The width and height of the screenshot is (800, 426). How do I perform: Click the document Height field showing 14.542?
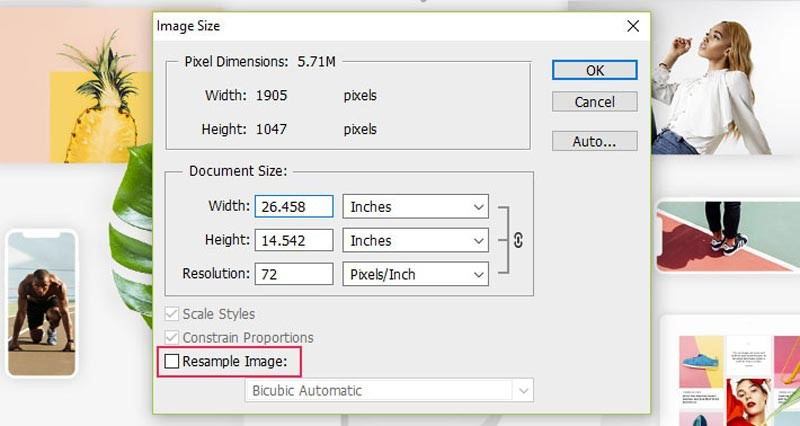(x=294, y=241)
